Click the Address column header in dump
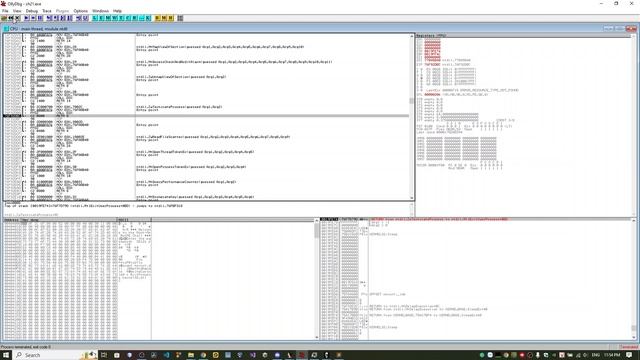 (11, 220)
